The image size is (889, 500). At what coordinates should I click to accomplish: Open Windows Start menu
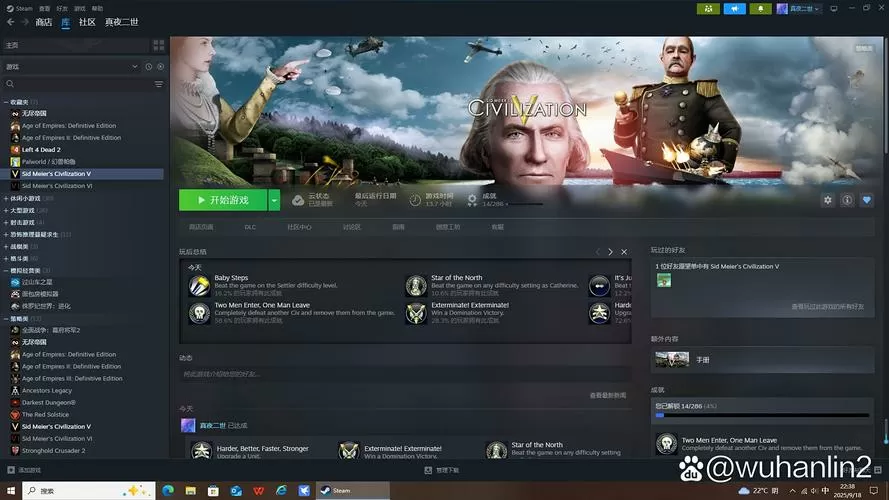pos(10,490)
